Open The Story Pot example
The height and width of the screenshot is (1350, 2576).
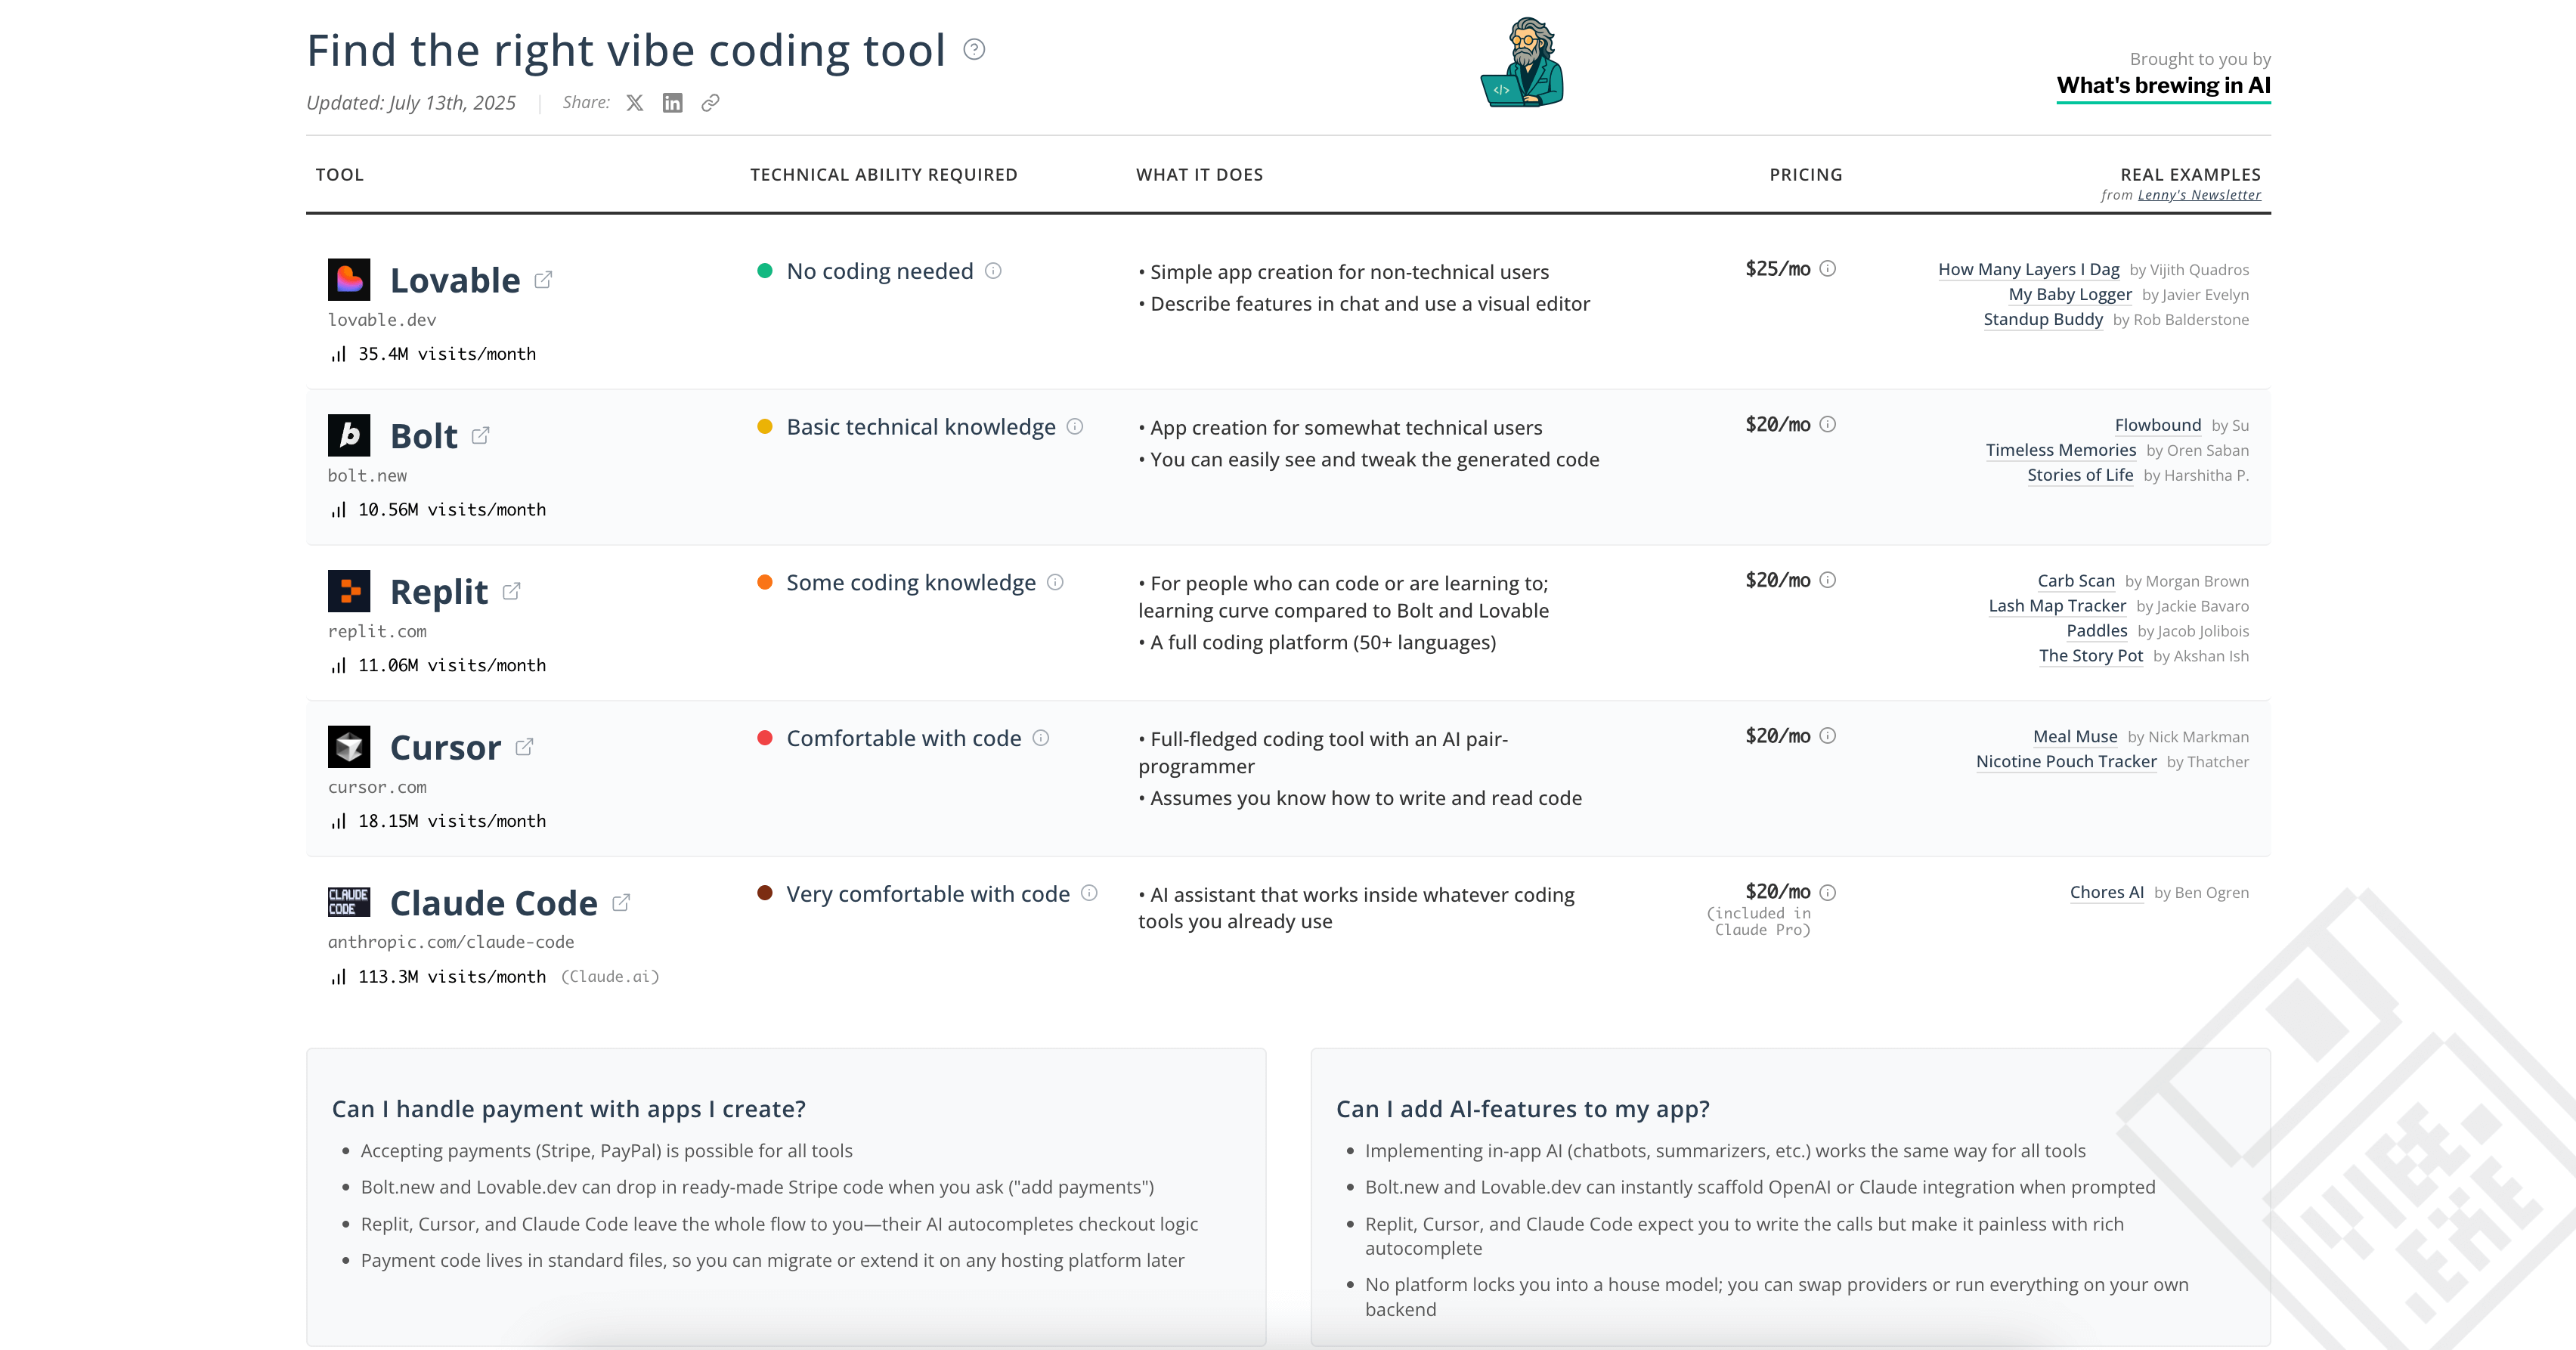[x=2091, y=656]
